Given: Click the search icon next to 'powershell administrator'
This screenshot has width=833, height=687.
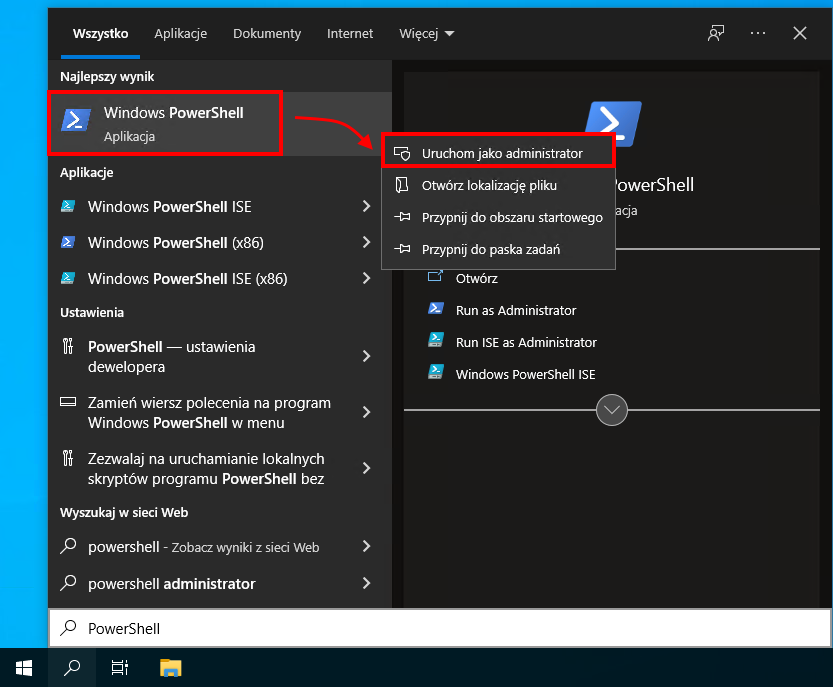Looking at the screenshot, I should click(x=69, y=583).
